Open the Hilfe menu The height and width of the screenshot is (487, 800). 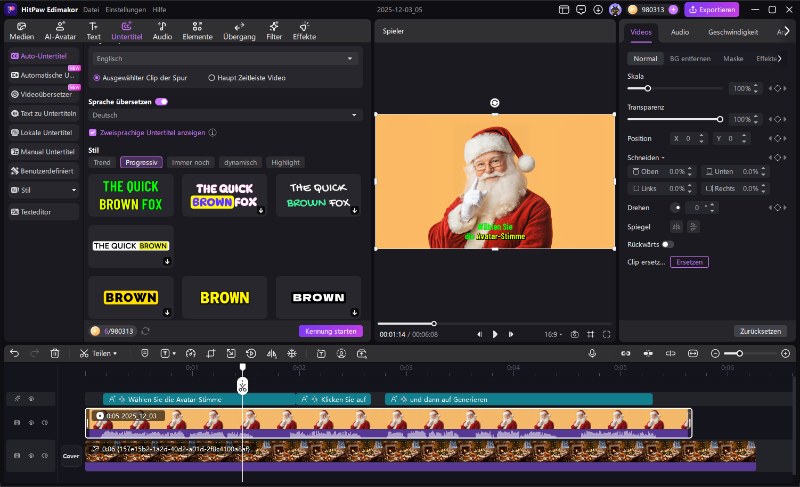pyautogui.click(x=159, y=10)
